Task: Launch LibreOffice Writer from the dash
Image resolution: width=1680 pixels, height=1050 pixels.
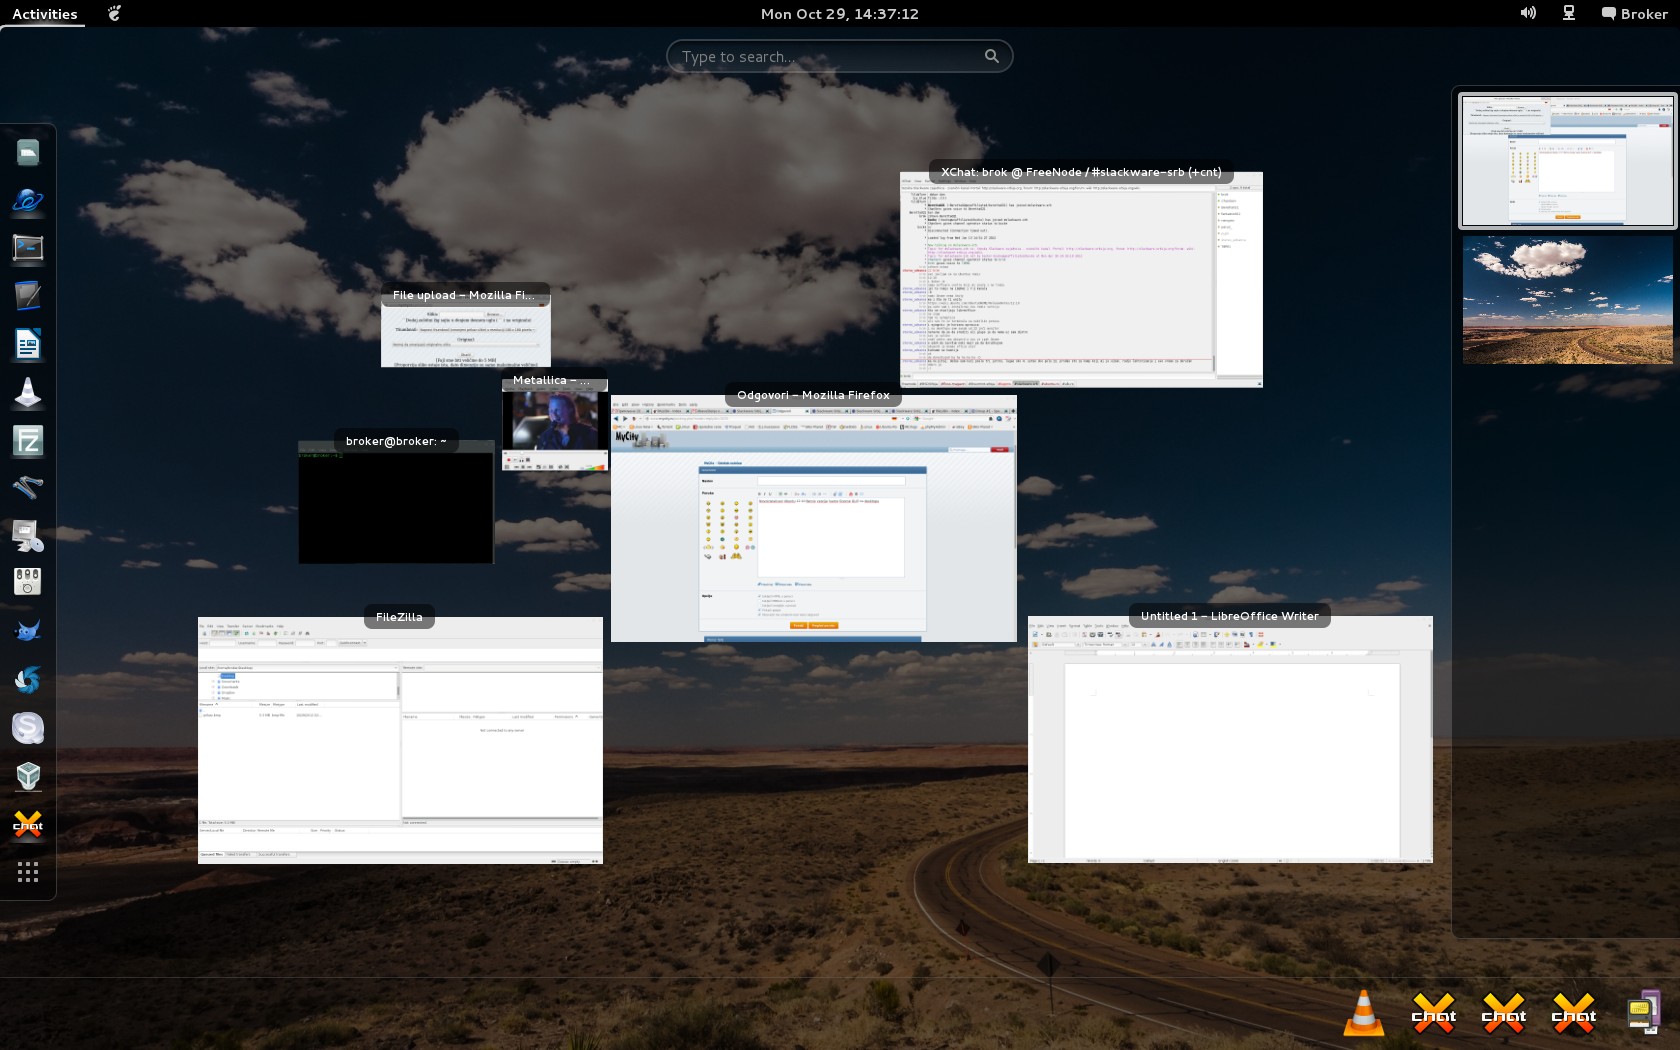Action: 28,345
